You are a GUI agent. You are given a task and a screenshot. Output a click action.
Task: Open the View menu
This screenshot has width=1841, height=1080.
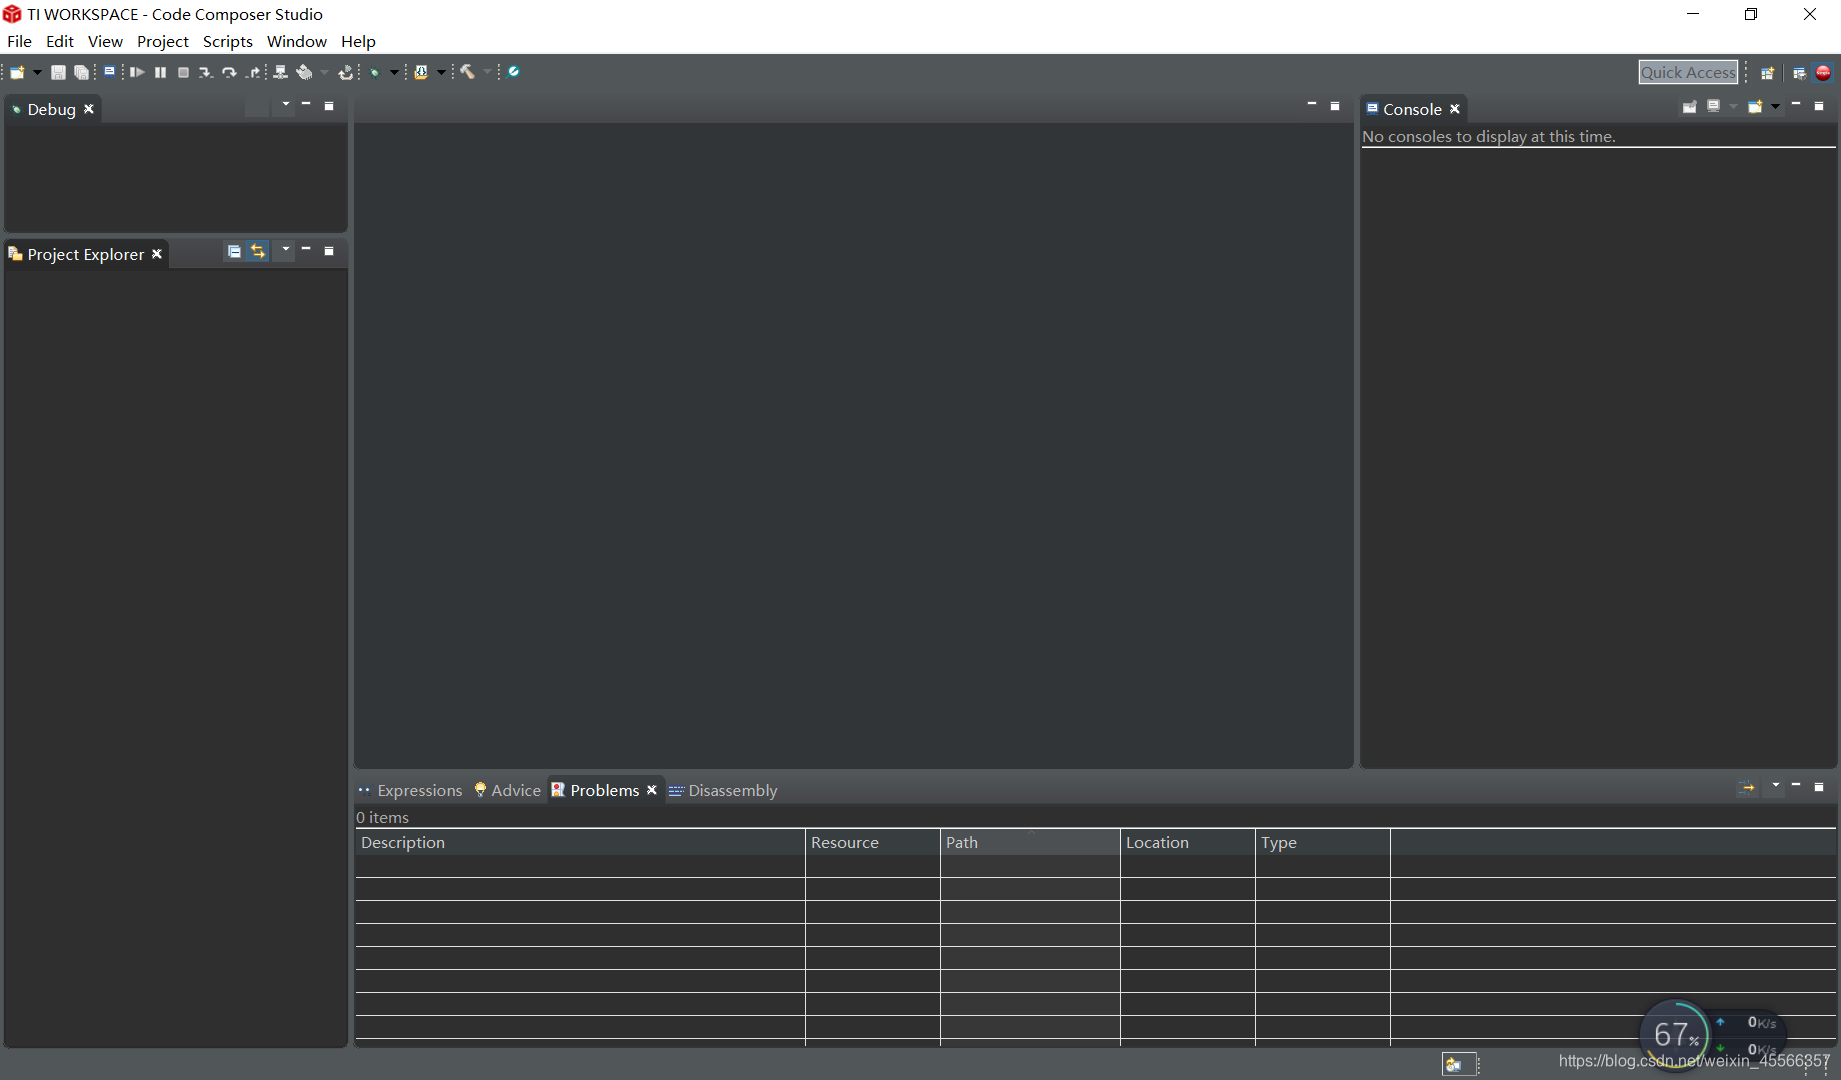[x=105, y=41]
